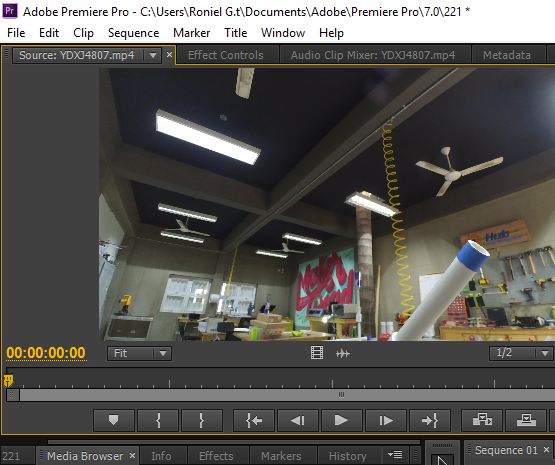Open the Edit menu
Screen dimensions: 555x465
click(49, 33)
